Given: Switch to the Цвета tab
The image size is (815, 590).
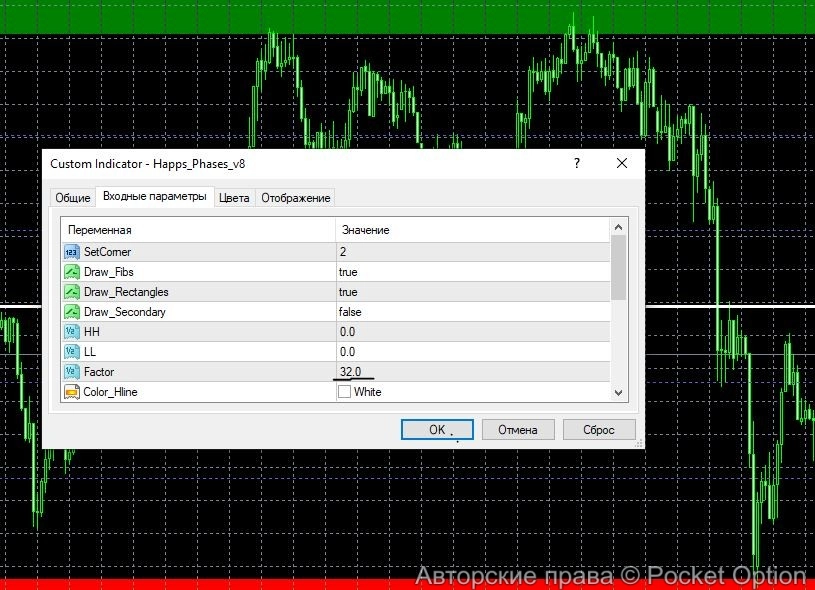Looking at the screenshot, I should coord(234,198).
